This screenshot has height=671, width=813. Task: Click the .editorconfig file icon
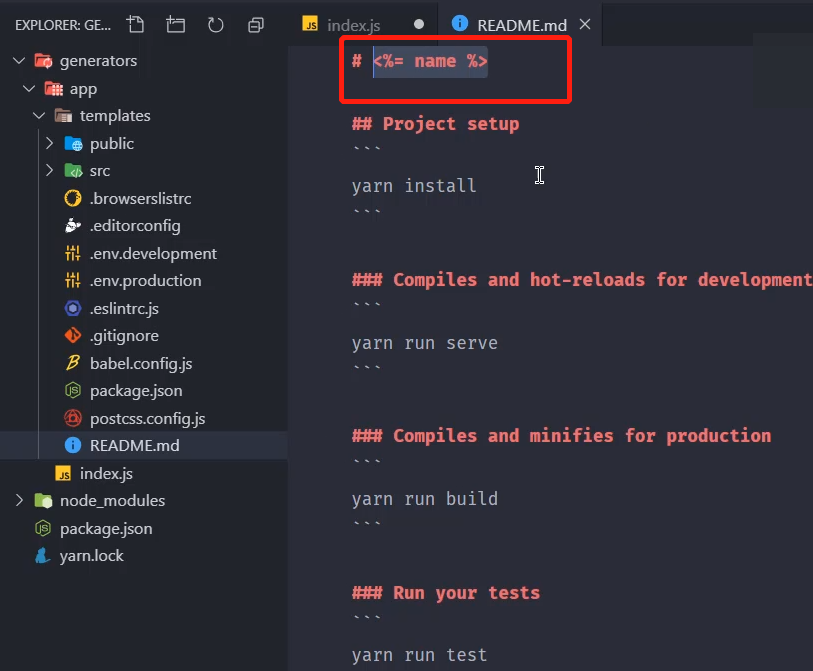click(x=73, y=226)
